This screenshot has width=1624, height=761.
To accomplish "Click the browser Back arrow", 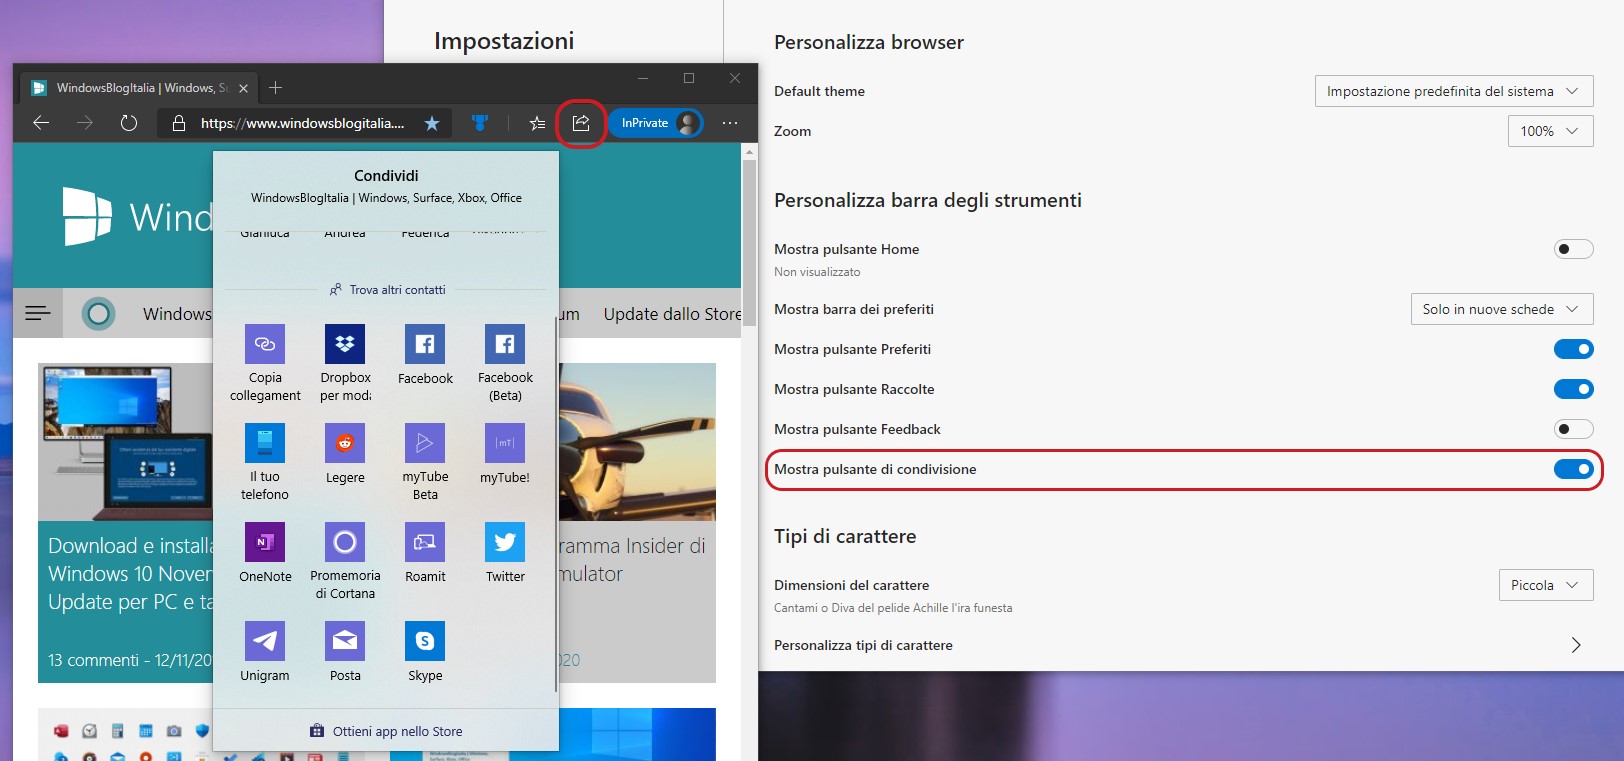I will tap(41, 123).
